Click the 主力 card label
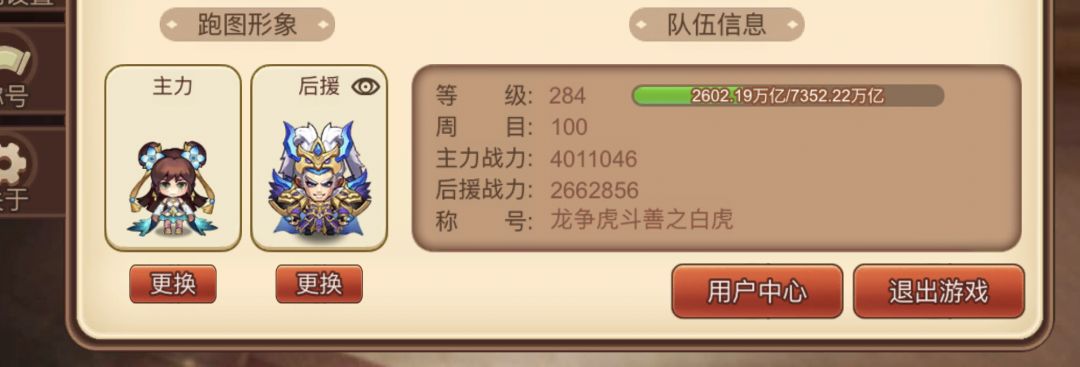Screen dimensions: 1080x367 172,86
